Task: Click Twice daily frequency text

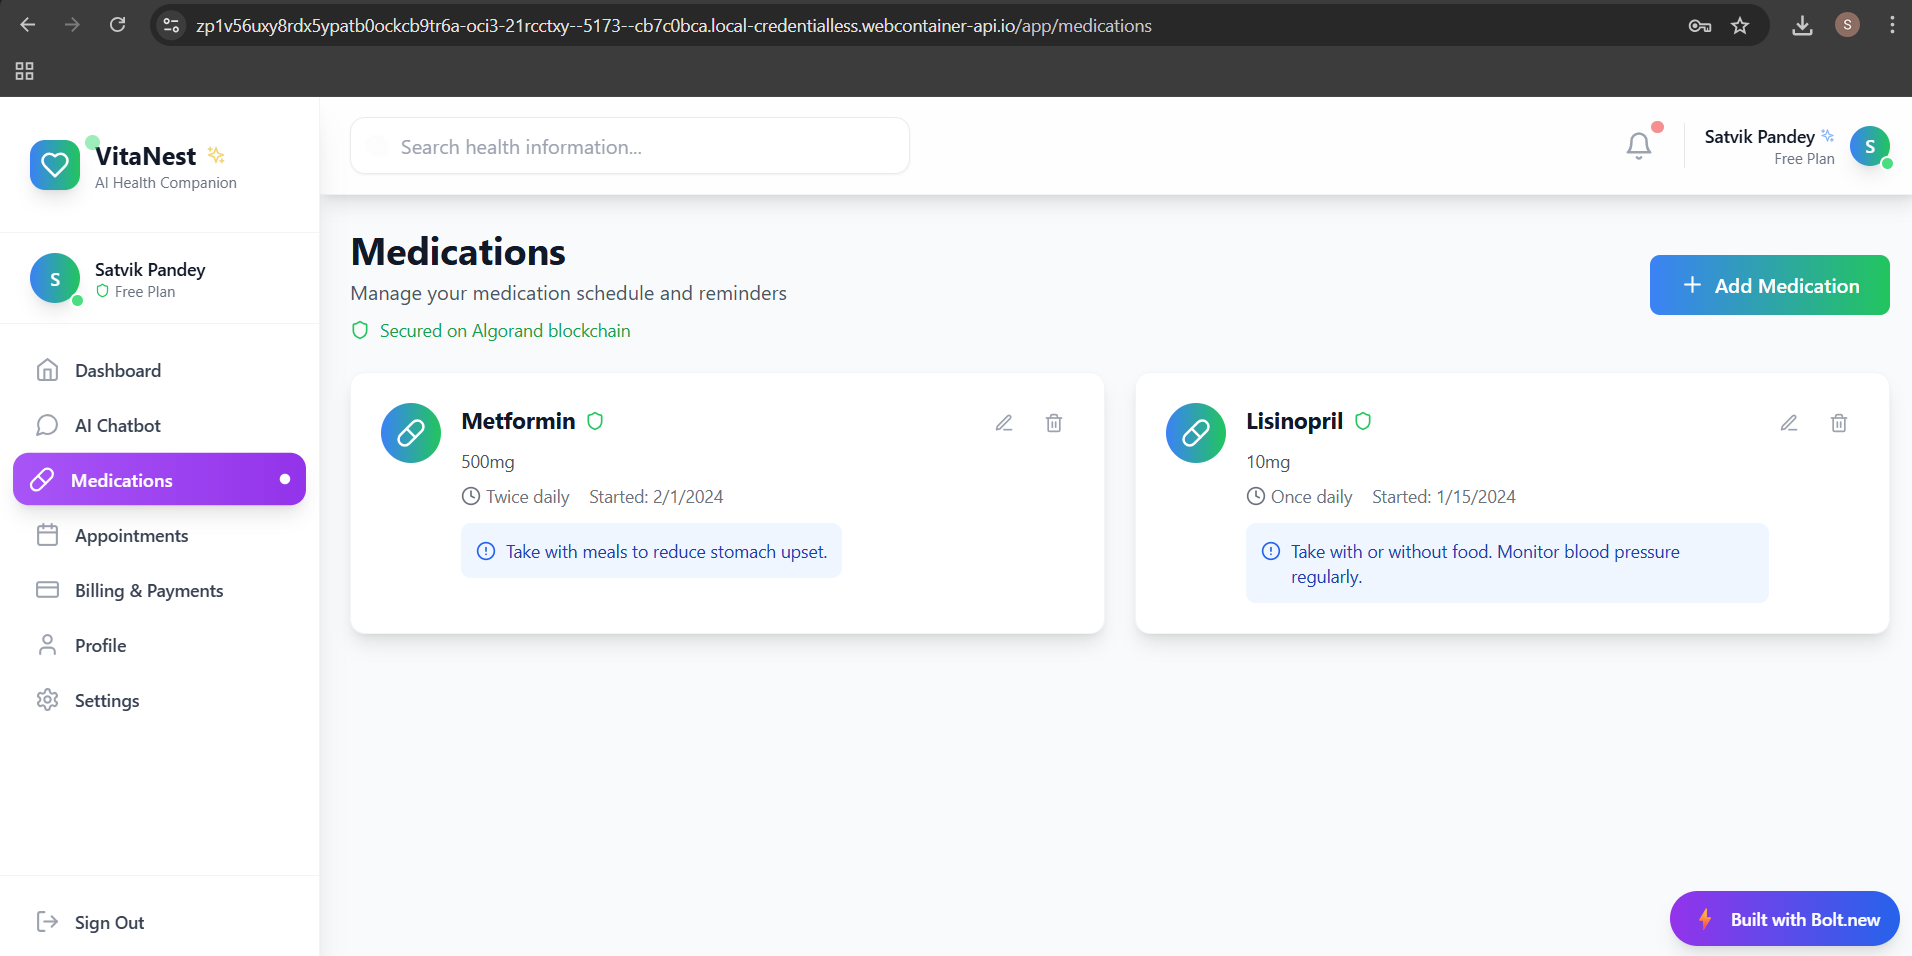Action: pyautogui.click(x=527, y=497)
